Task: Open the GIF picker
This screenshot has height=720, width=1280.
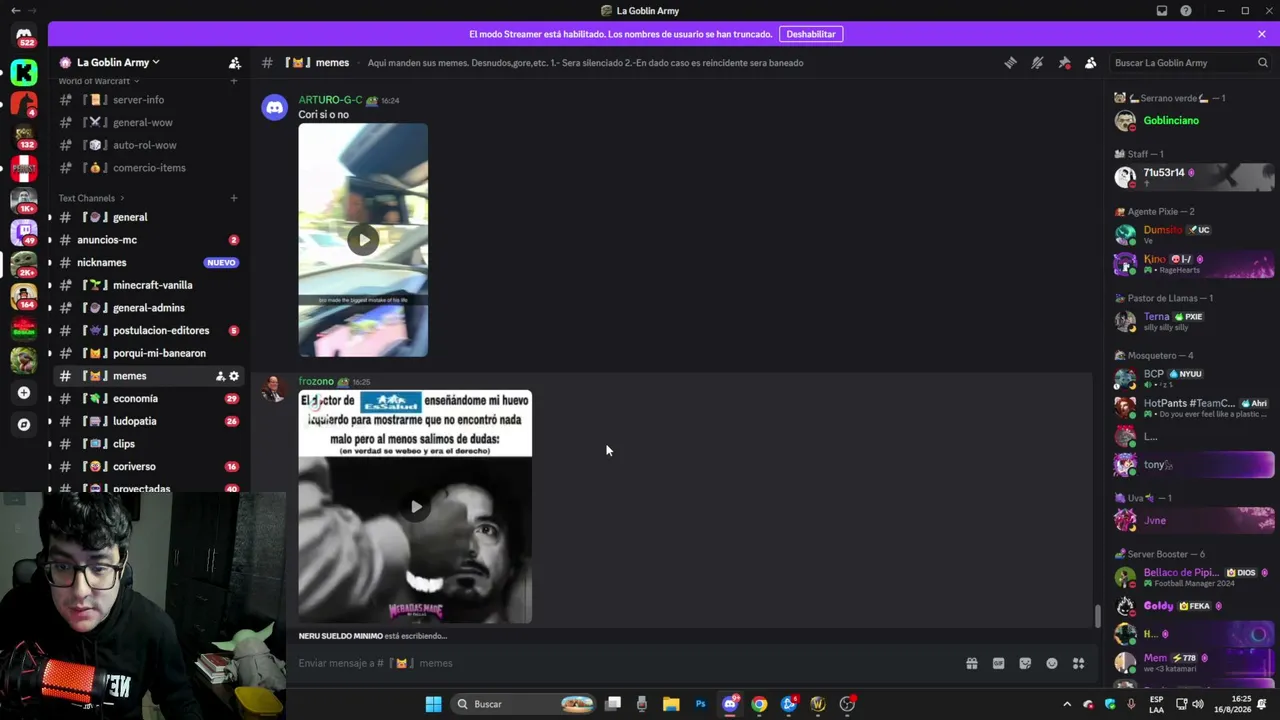Action: 998,663
